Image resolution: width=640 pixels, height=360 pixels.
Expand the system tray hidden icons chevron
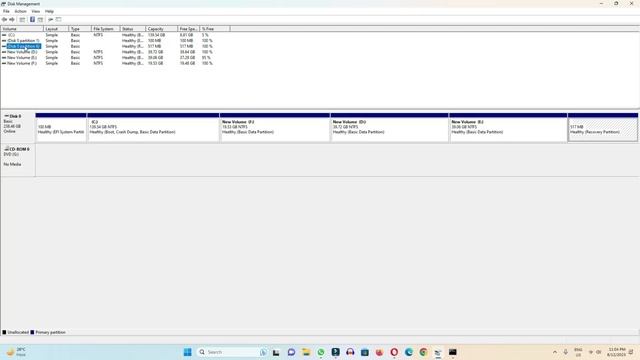point(555,352)
